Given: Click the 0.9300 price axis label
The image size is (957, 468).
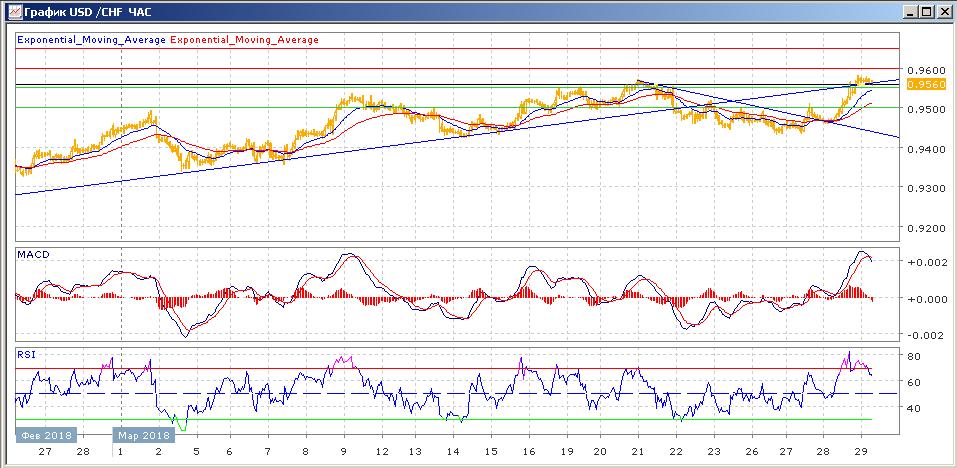Looking at the screenshot, I should [x=926, y=189].
